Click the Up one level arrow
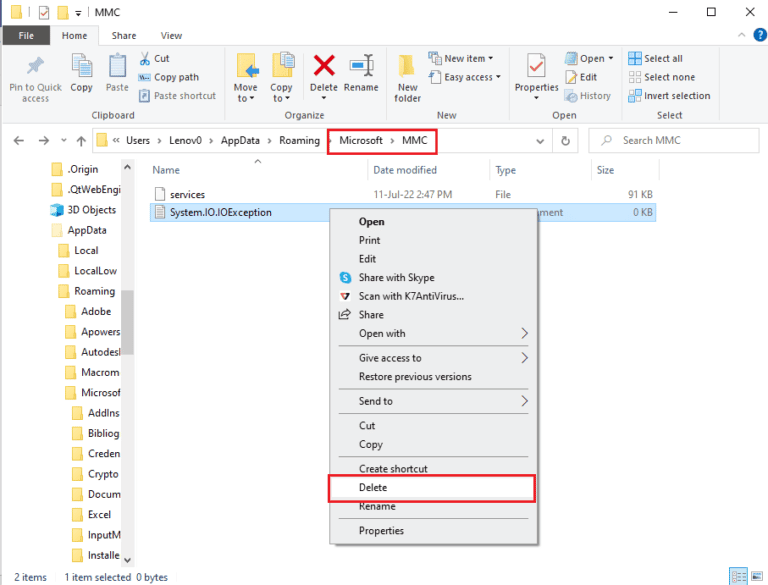Viewport: 768px width, 585px height. click(76, 141)
